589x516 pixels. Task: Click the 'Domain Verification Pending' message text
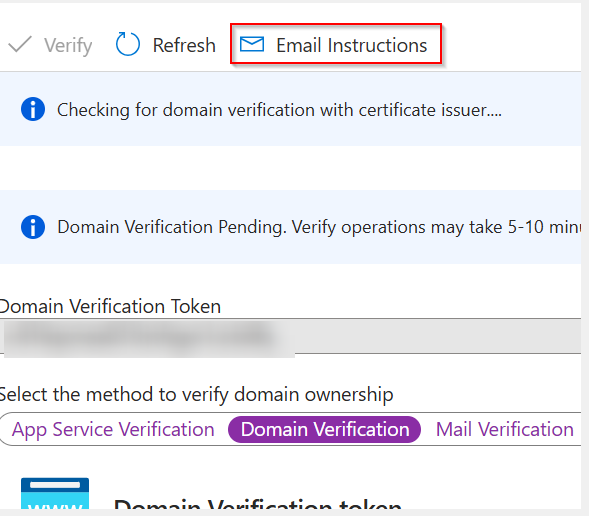coord(319,227)
